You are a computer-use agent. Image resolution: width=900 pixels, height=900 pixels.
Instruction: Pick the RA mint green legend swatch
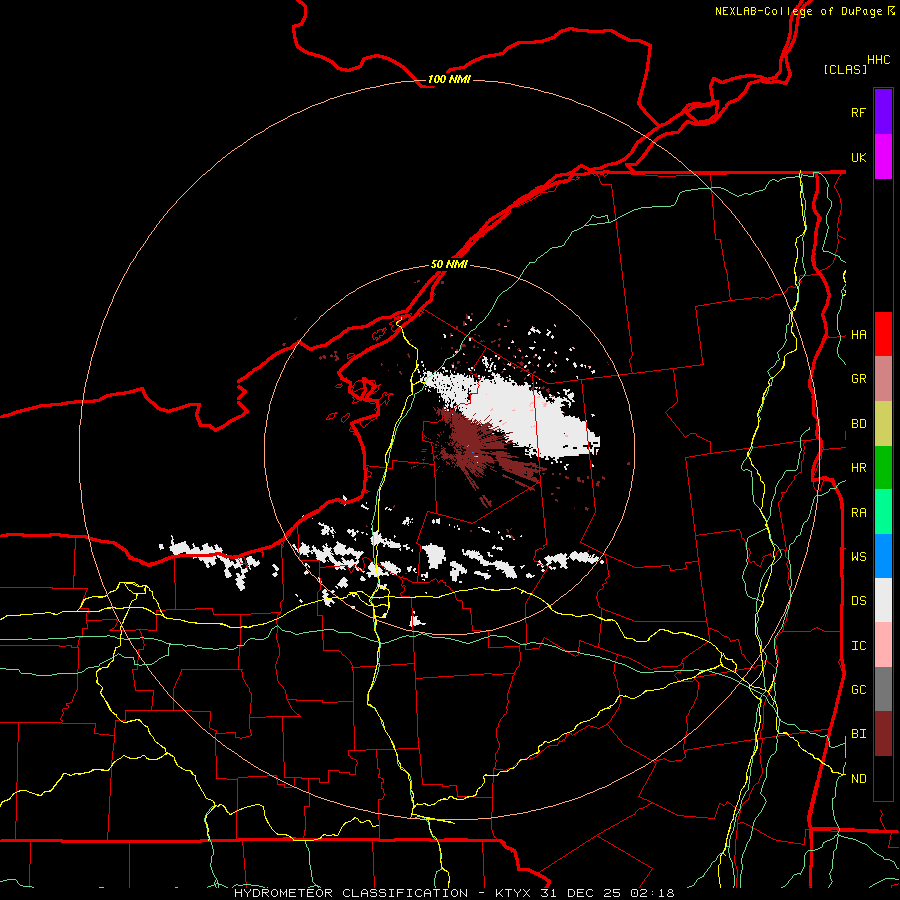883,512
